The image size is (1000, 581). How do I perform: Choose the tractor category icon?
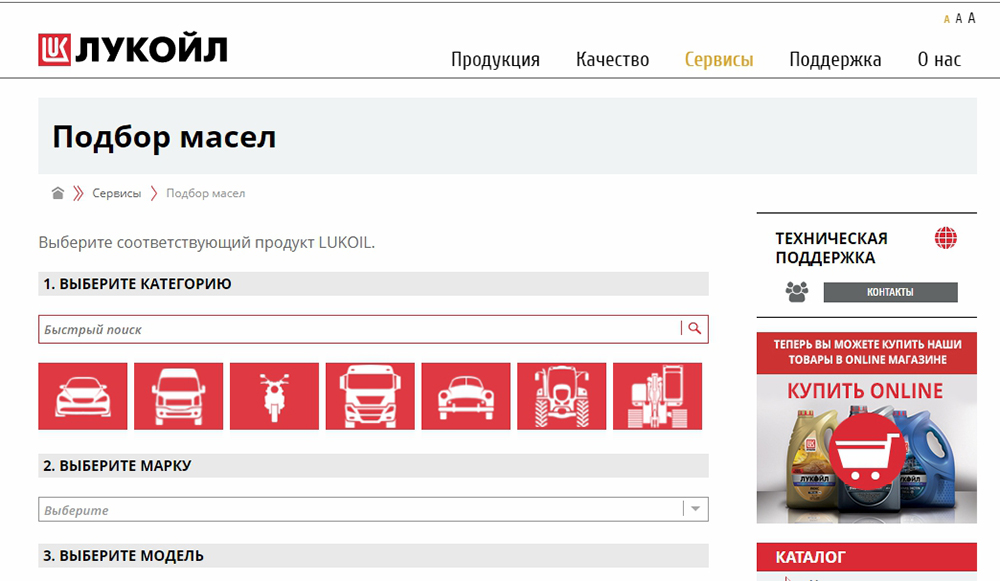pos(562,396)
